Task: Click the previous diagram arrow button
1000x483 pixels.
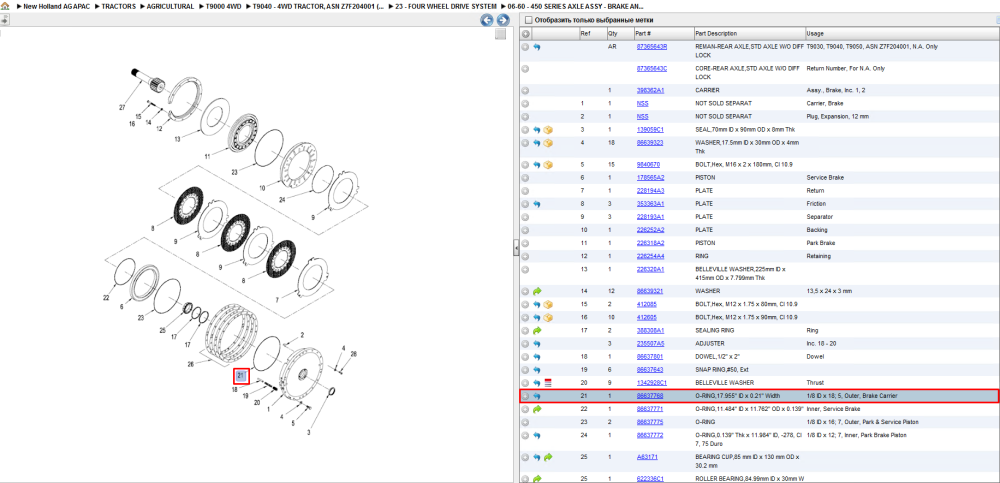Action: pos(487,20)
